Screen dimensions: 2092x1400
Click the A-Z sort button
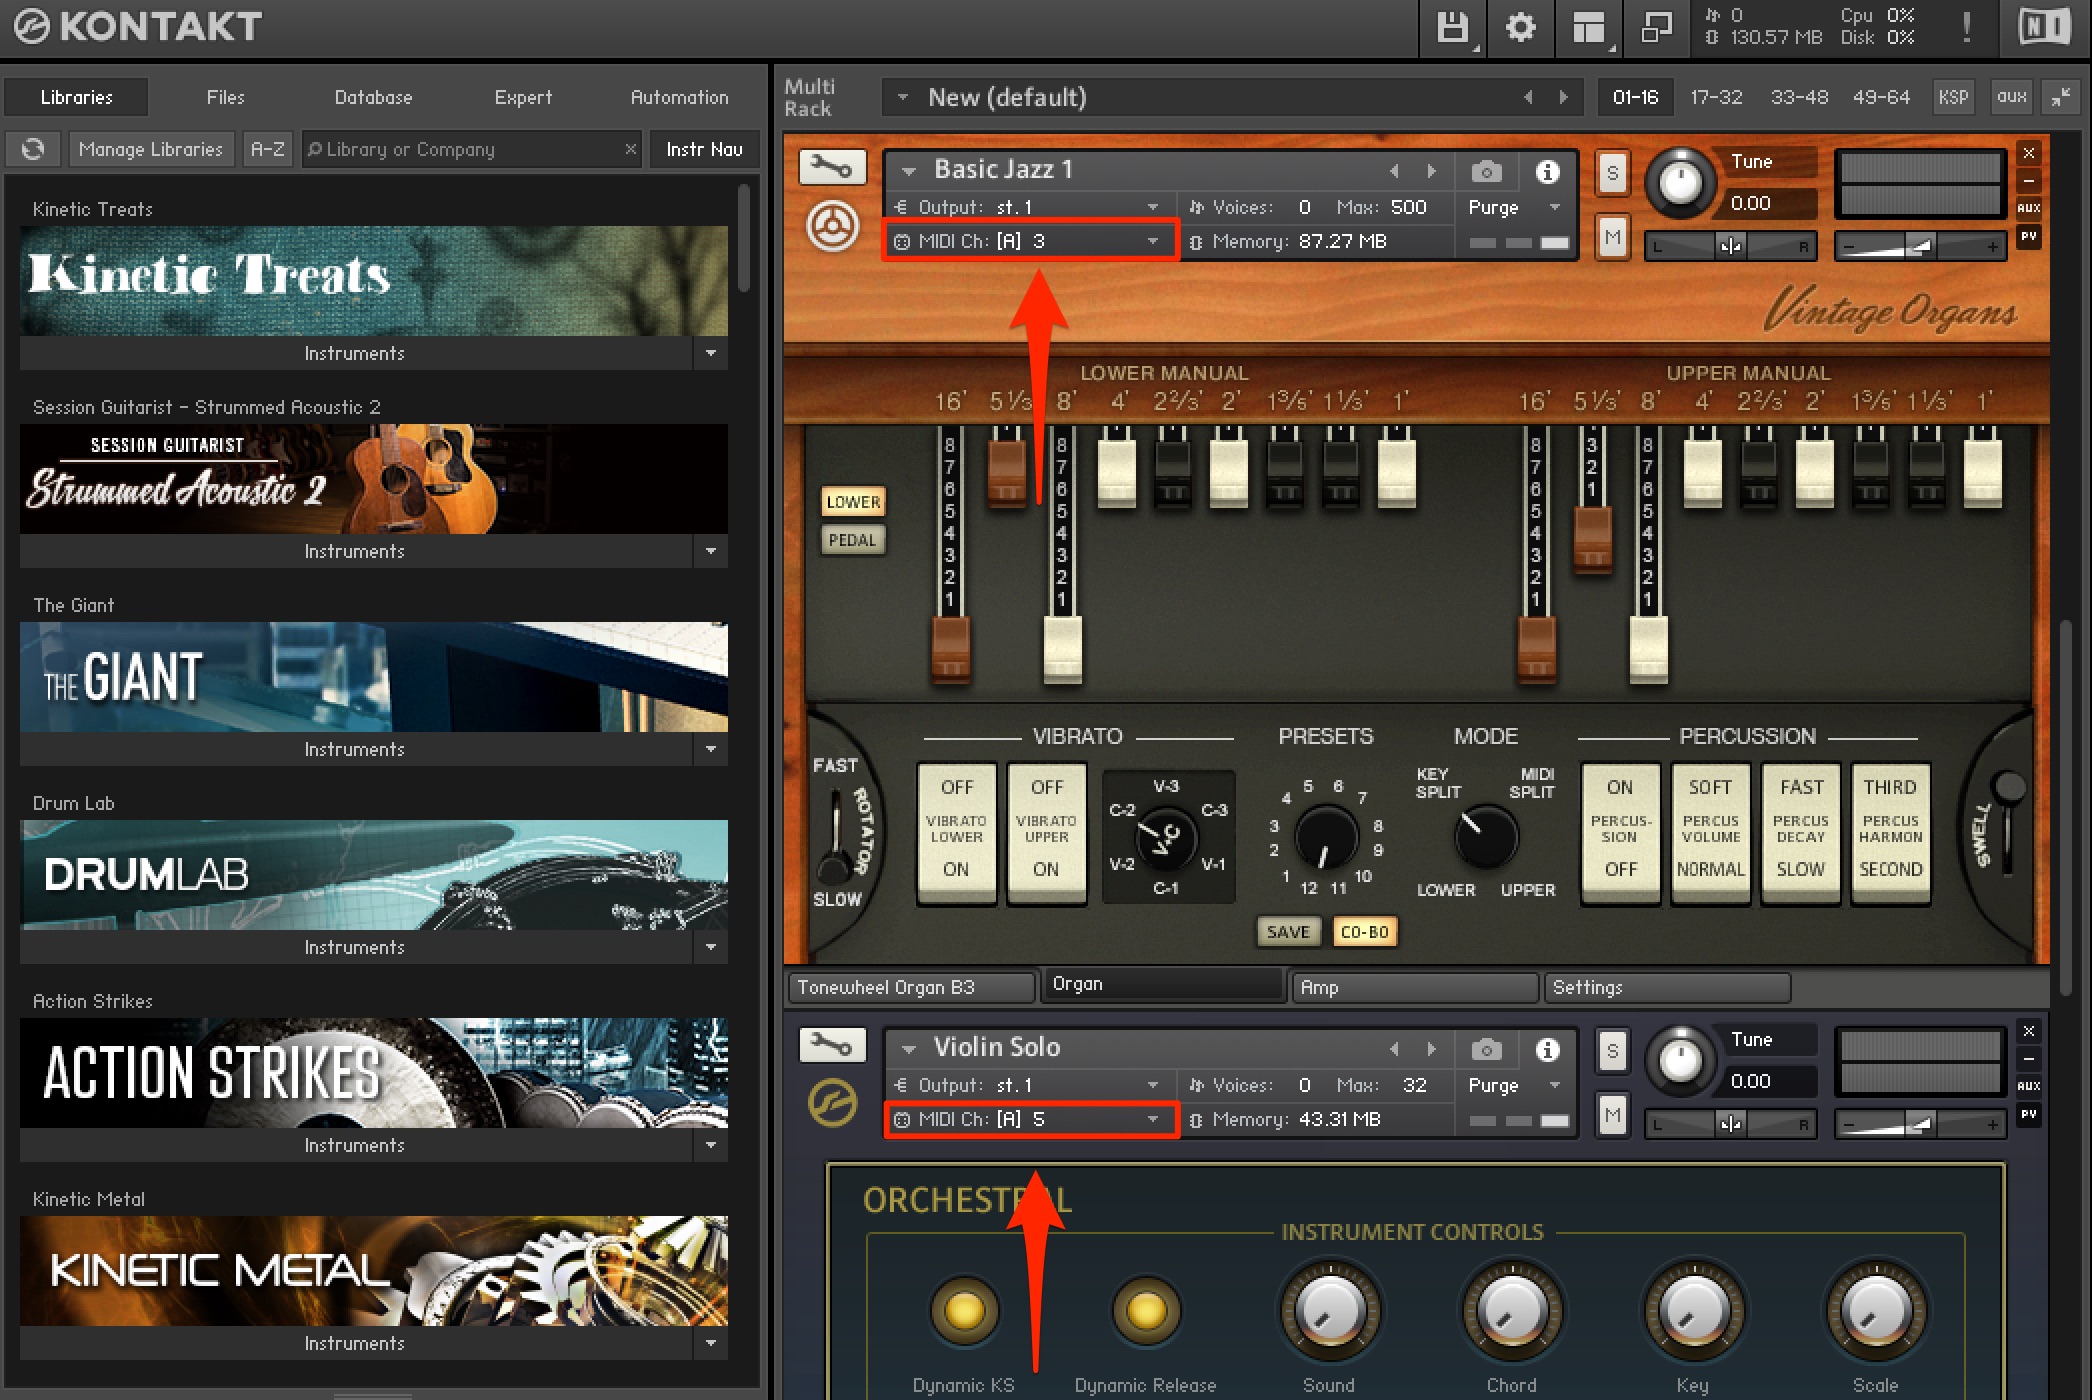(x=267, y=149)
